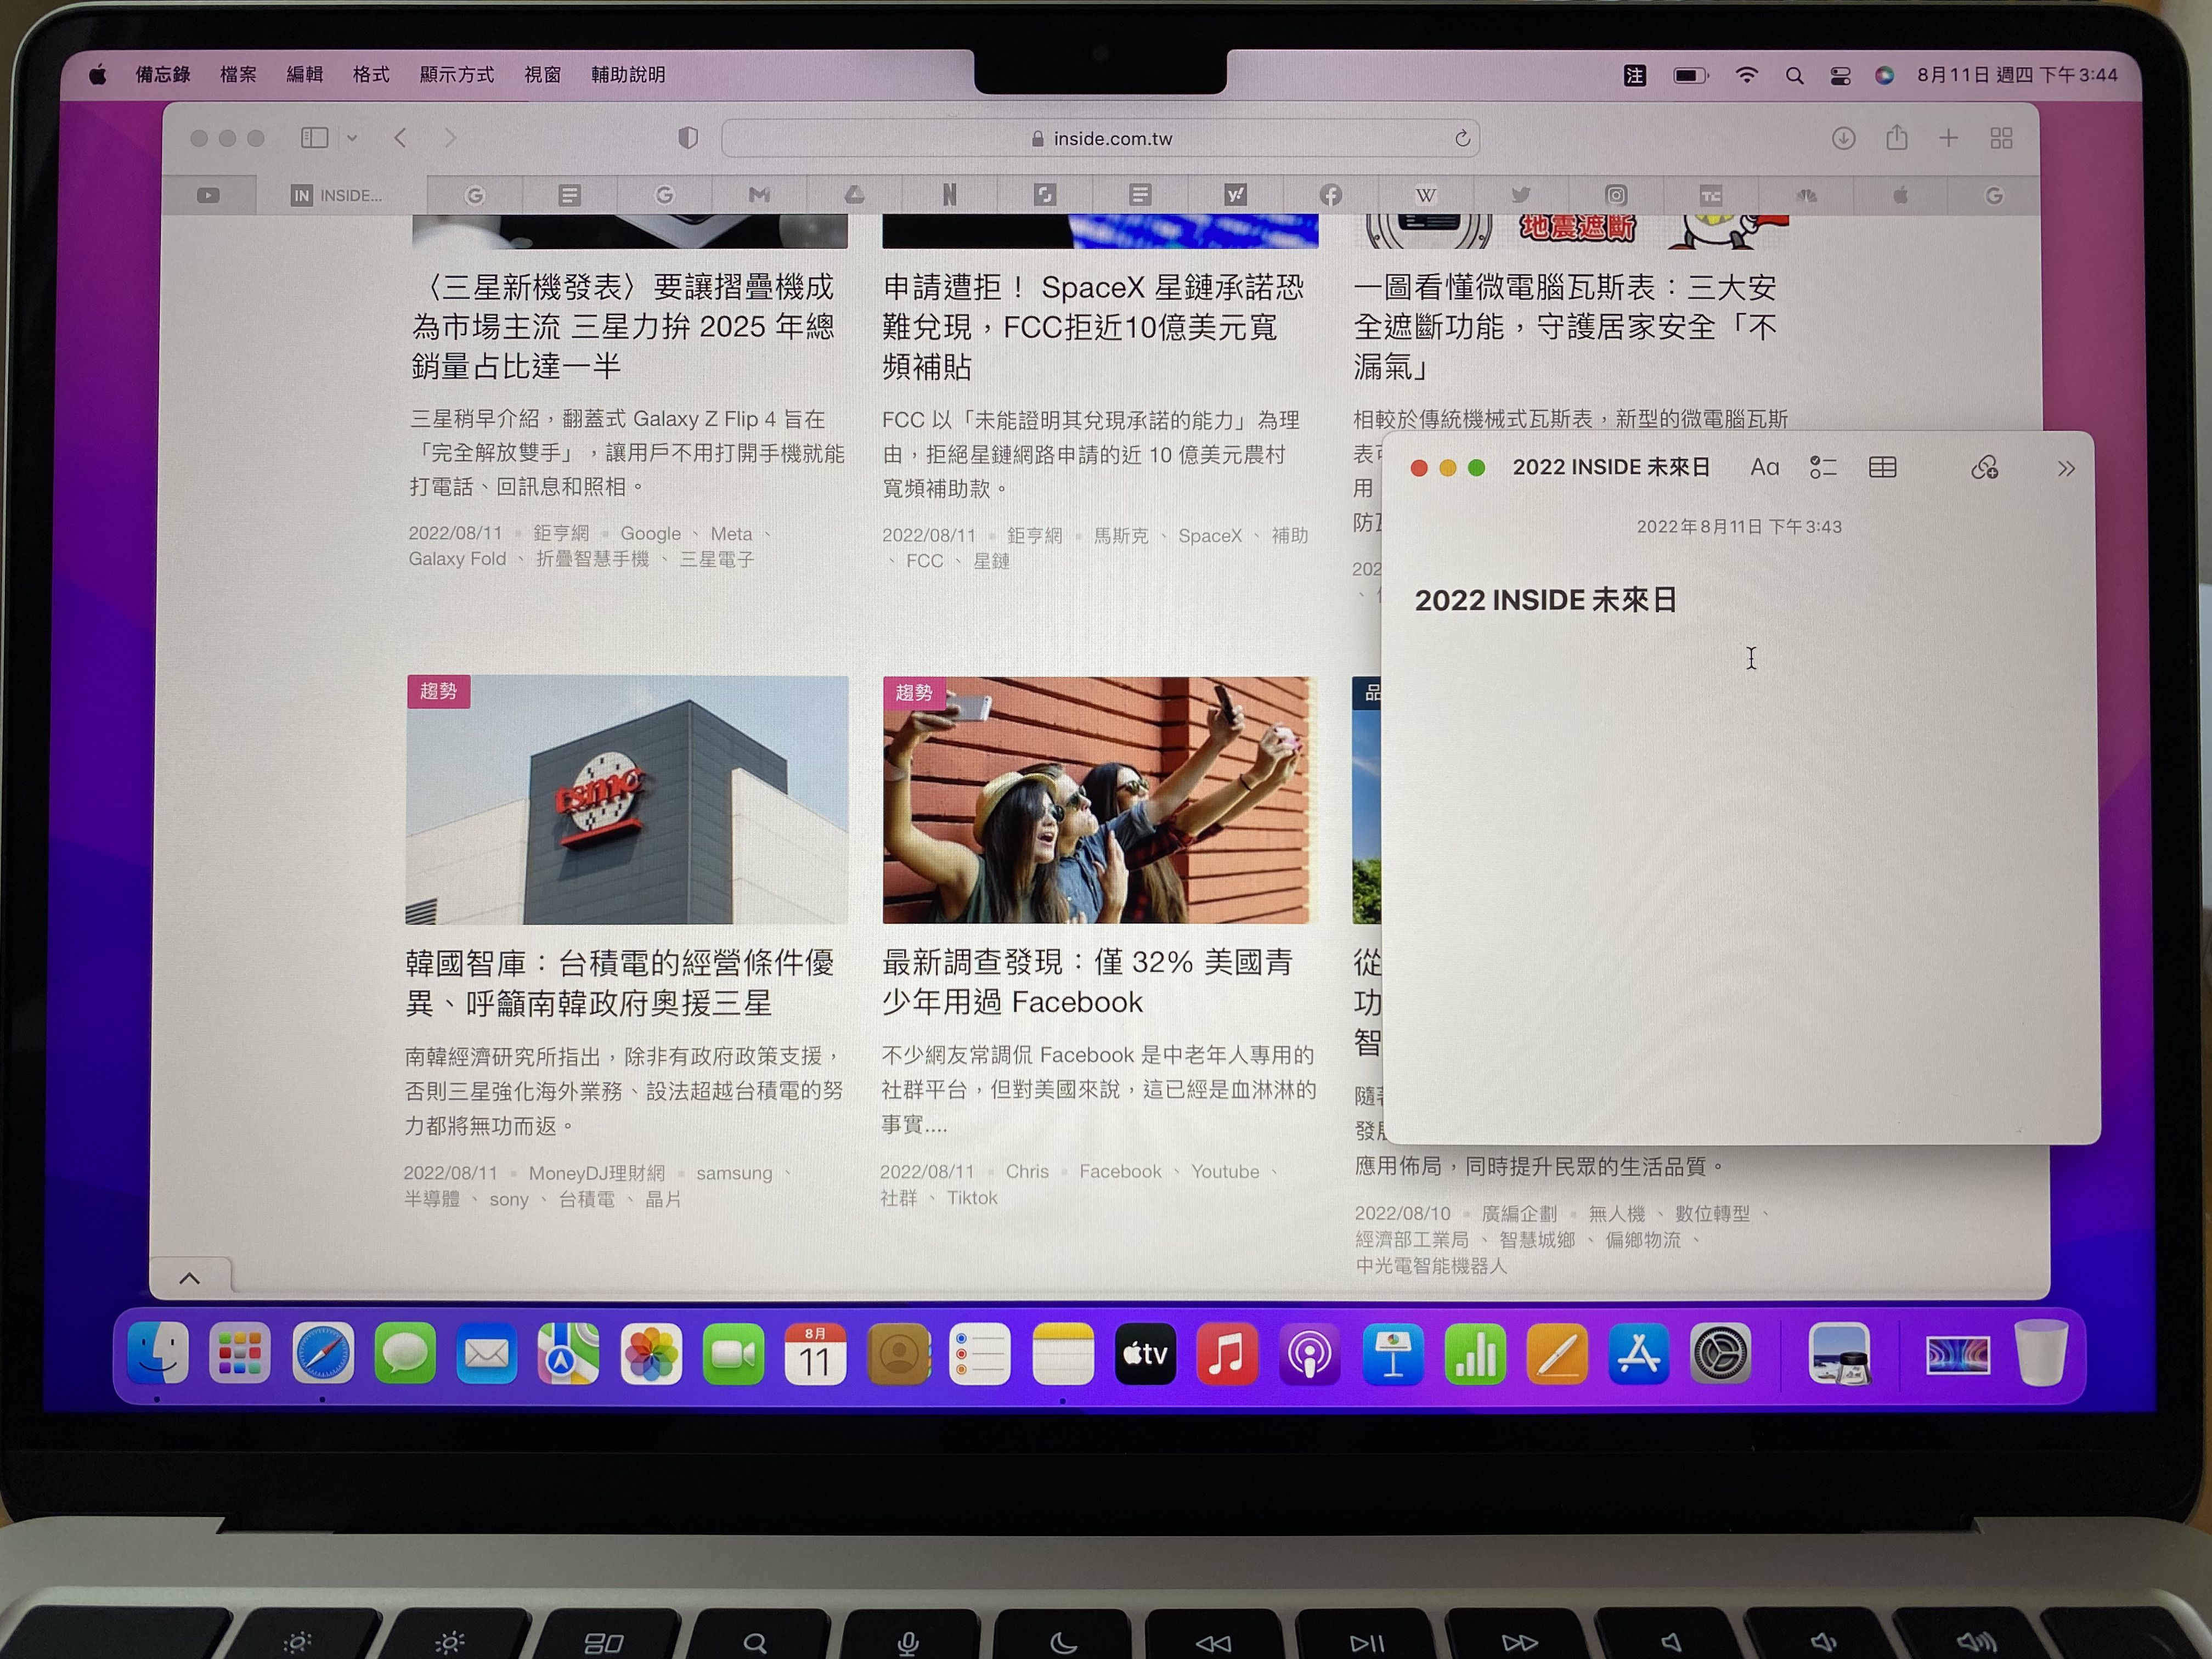Click the date and time 8月11日 週四

point(2017,75)
